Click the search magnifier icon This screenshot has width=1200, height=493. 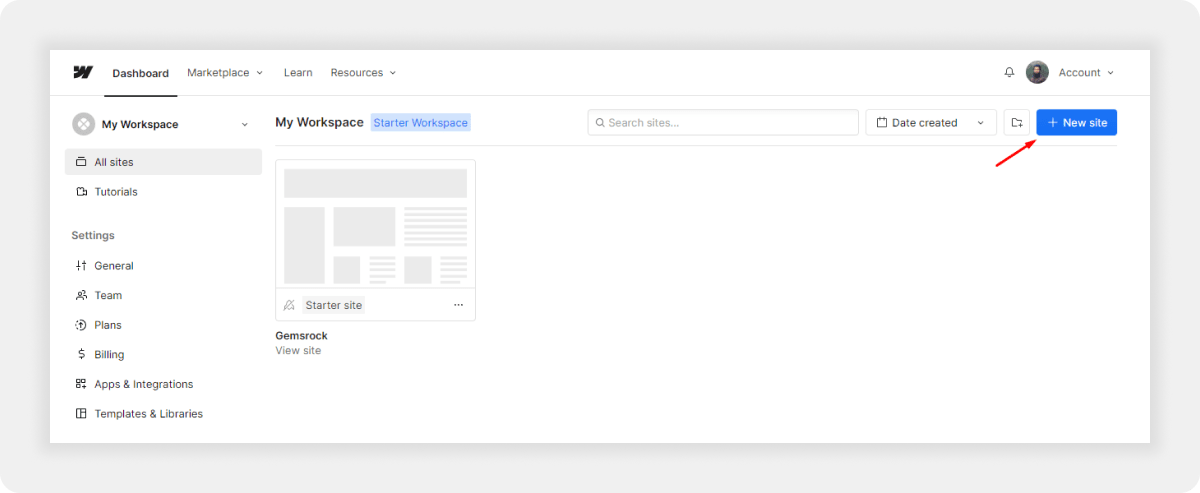click(x=600, y=123)
